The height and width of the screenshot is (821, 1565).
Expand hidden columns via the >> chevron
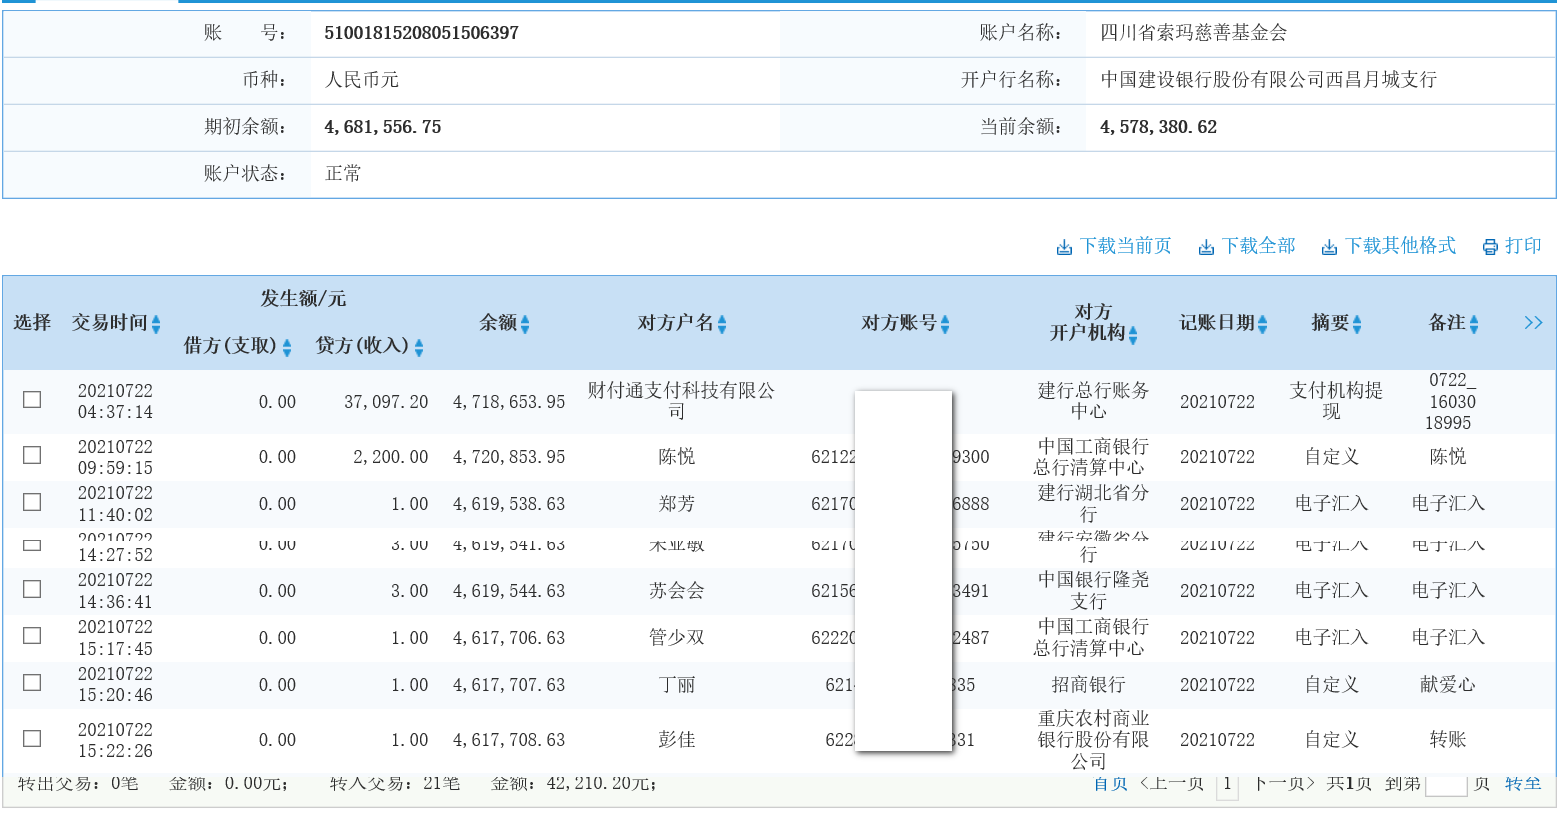pos(1532,322)
